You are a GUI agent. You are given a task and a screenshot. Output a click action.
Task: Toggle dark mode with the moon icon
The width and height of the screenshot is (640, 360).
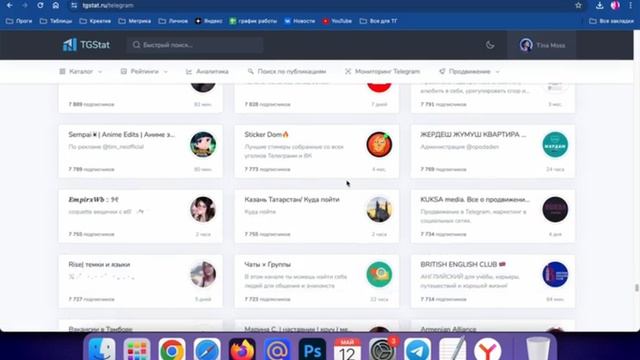click(490, 45)
